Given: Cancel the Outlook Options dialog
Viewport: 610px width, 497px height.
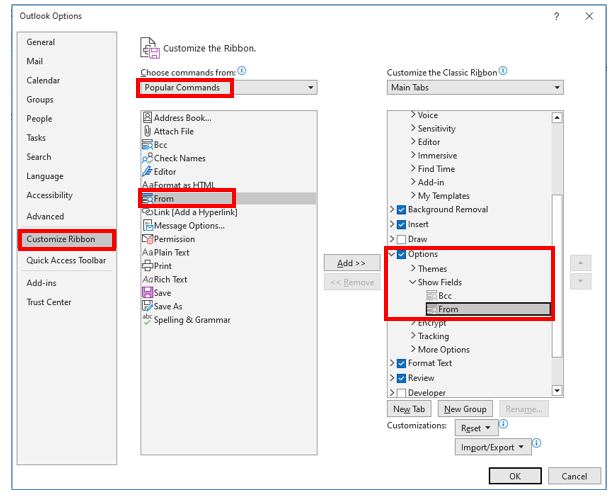Looking at the screenshot, I should (574, 476).
